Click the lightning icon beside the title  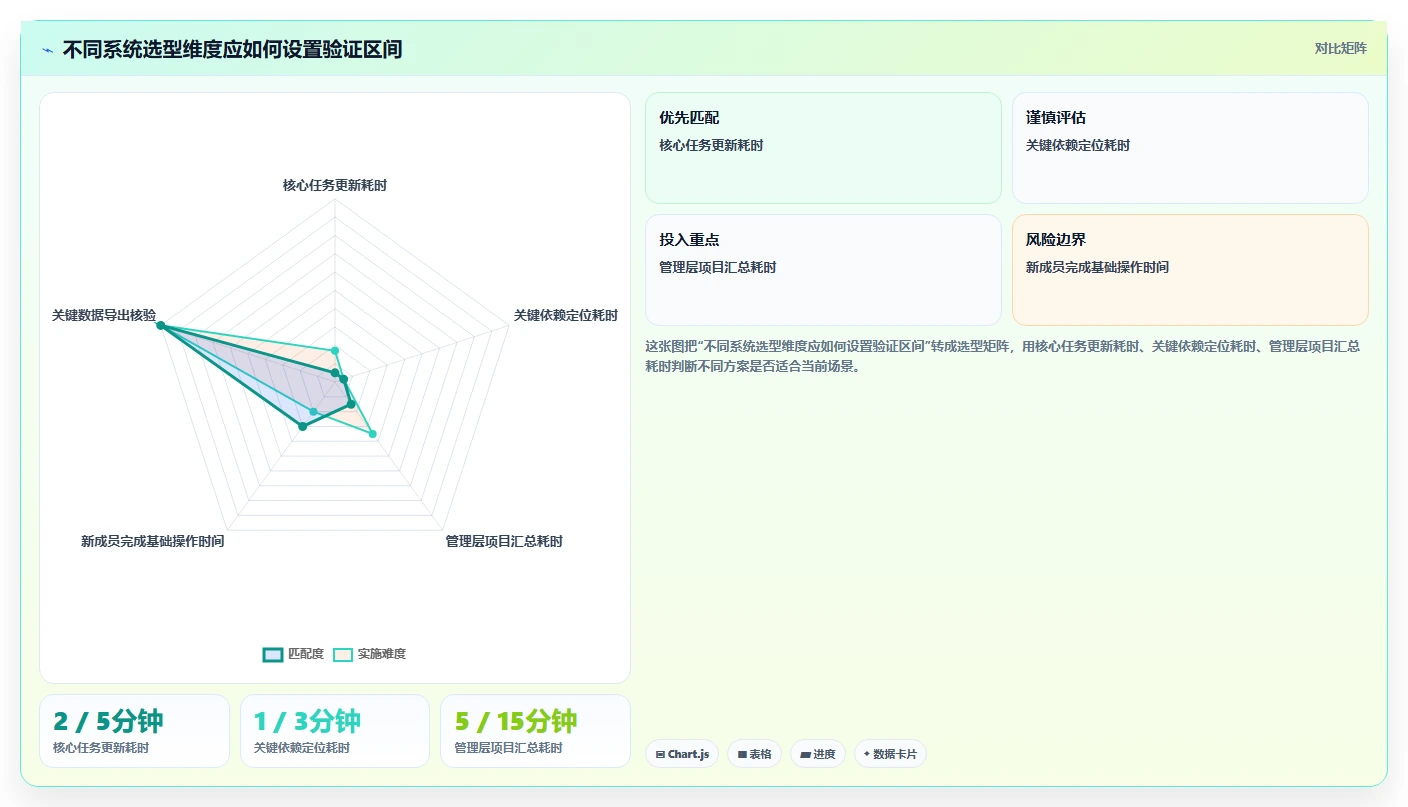pos(48,49)
